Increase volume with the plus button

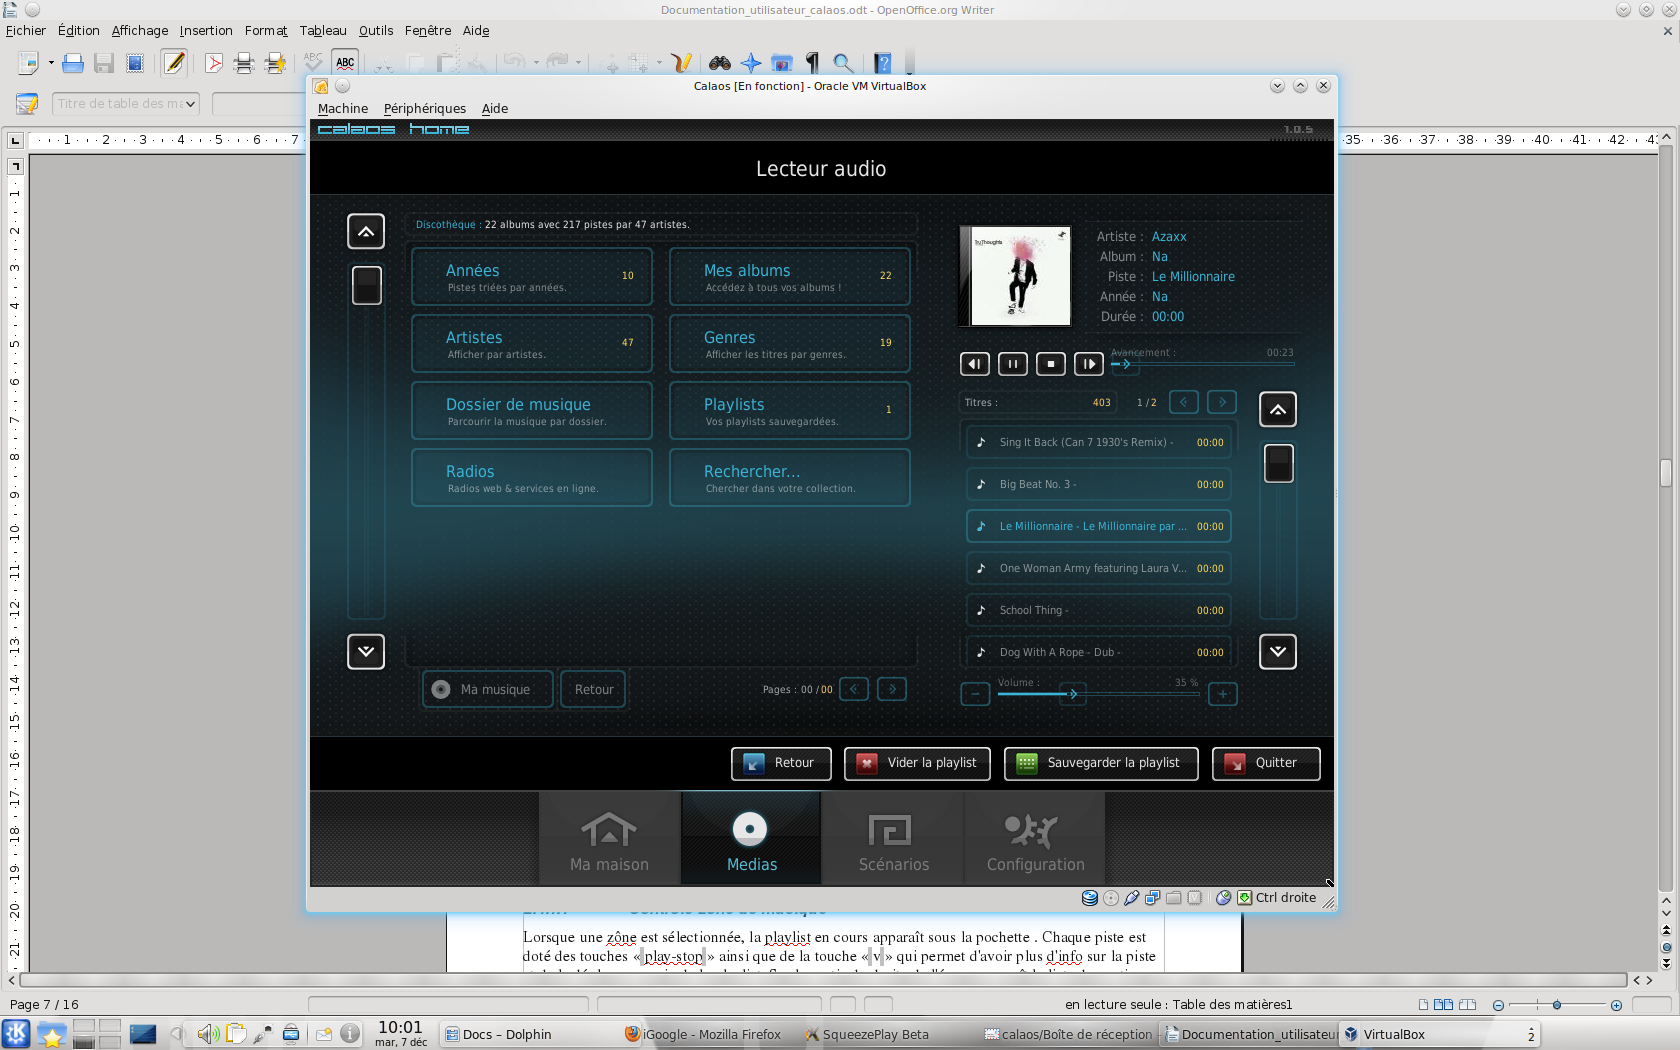click(x=1223, y=694)
